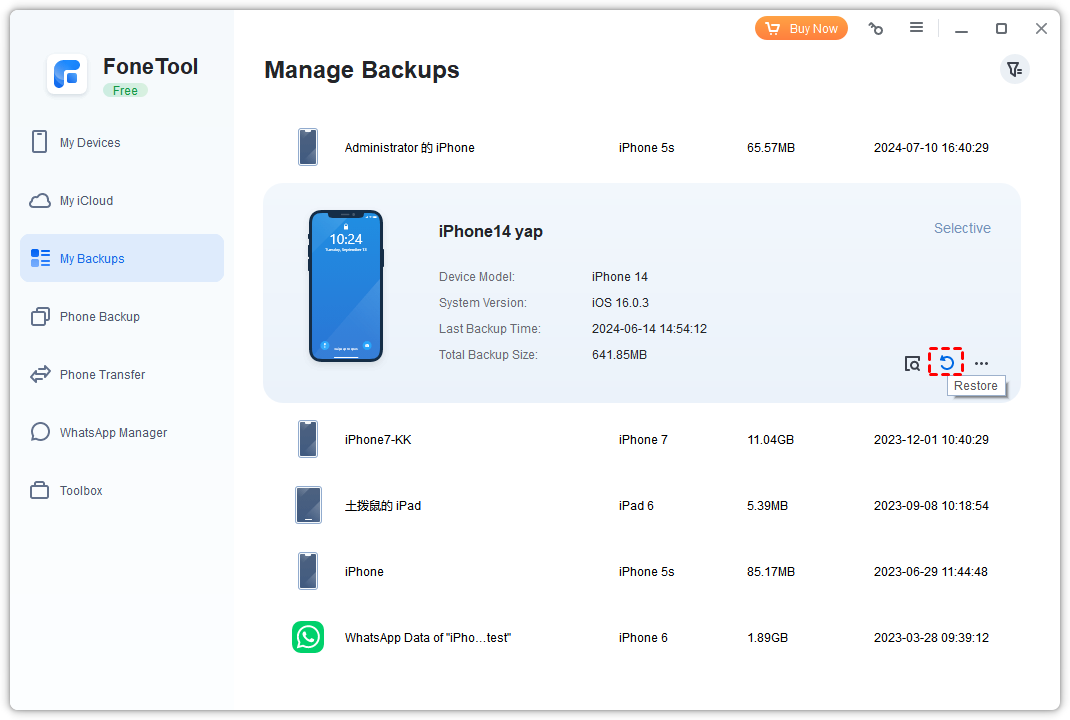Click the Buy Now button
1070x720 pixels.
(x=801, y=29)
